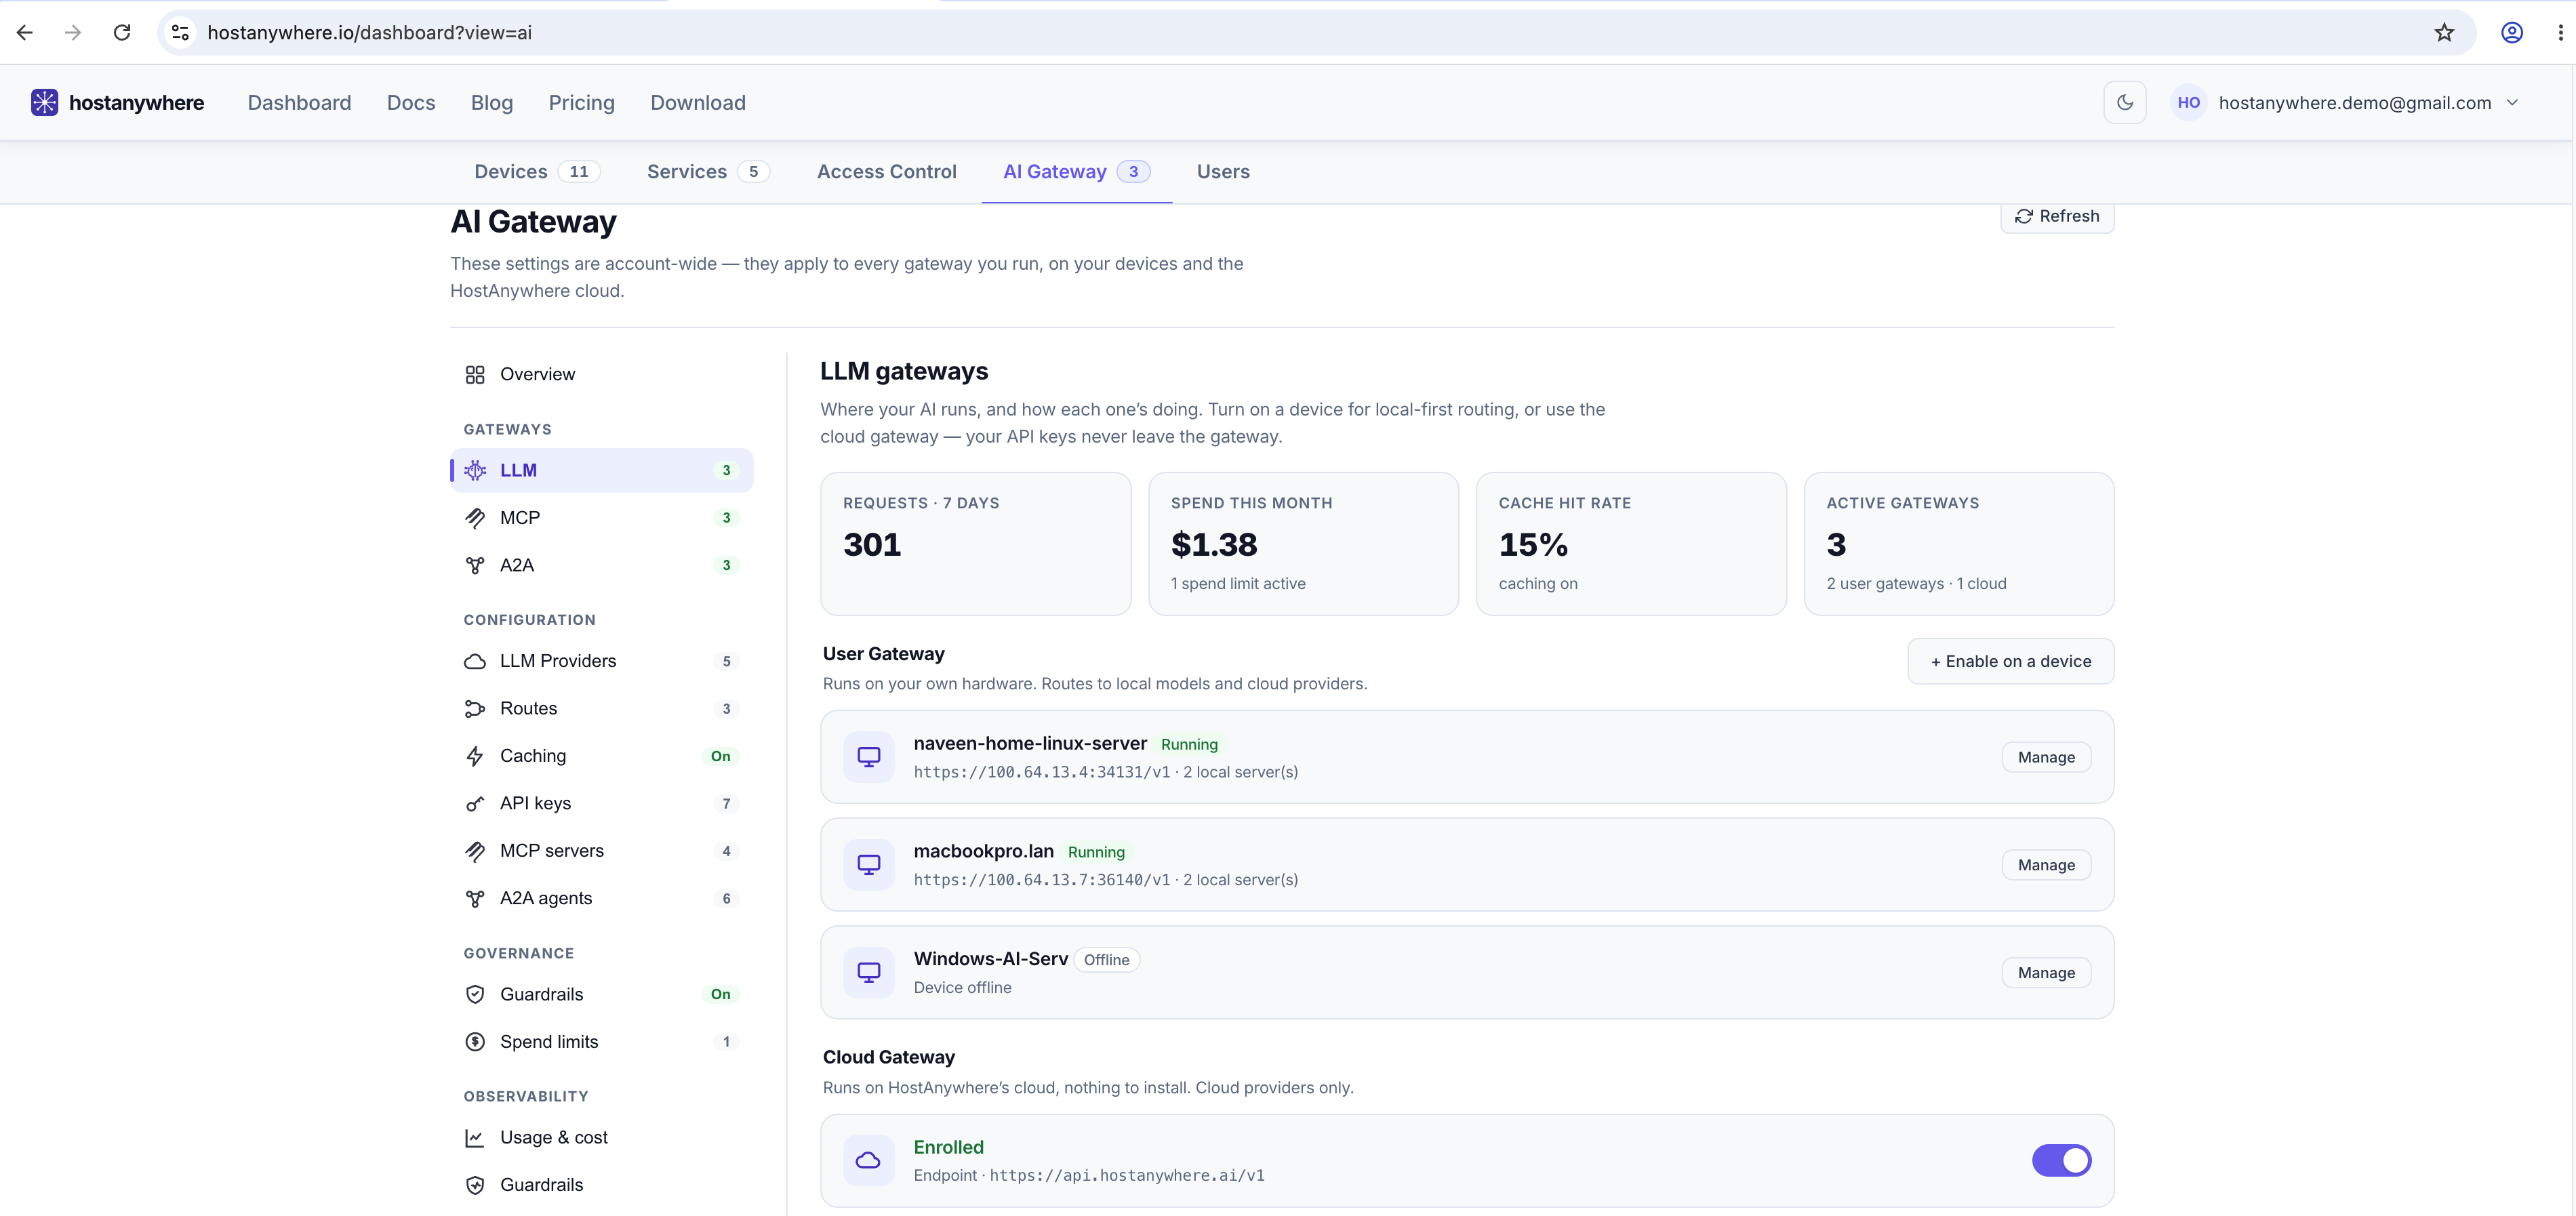This screenshot has width=2576, height=1216.
Task: Switch to the Devices tab
Action: click(537, 172)
